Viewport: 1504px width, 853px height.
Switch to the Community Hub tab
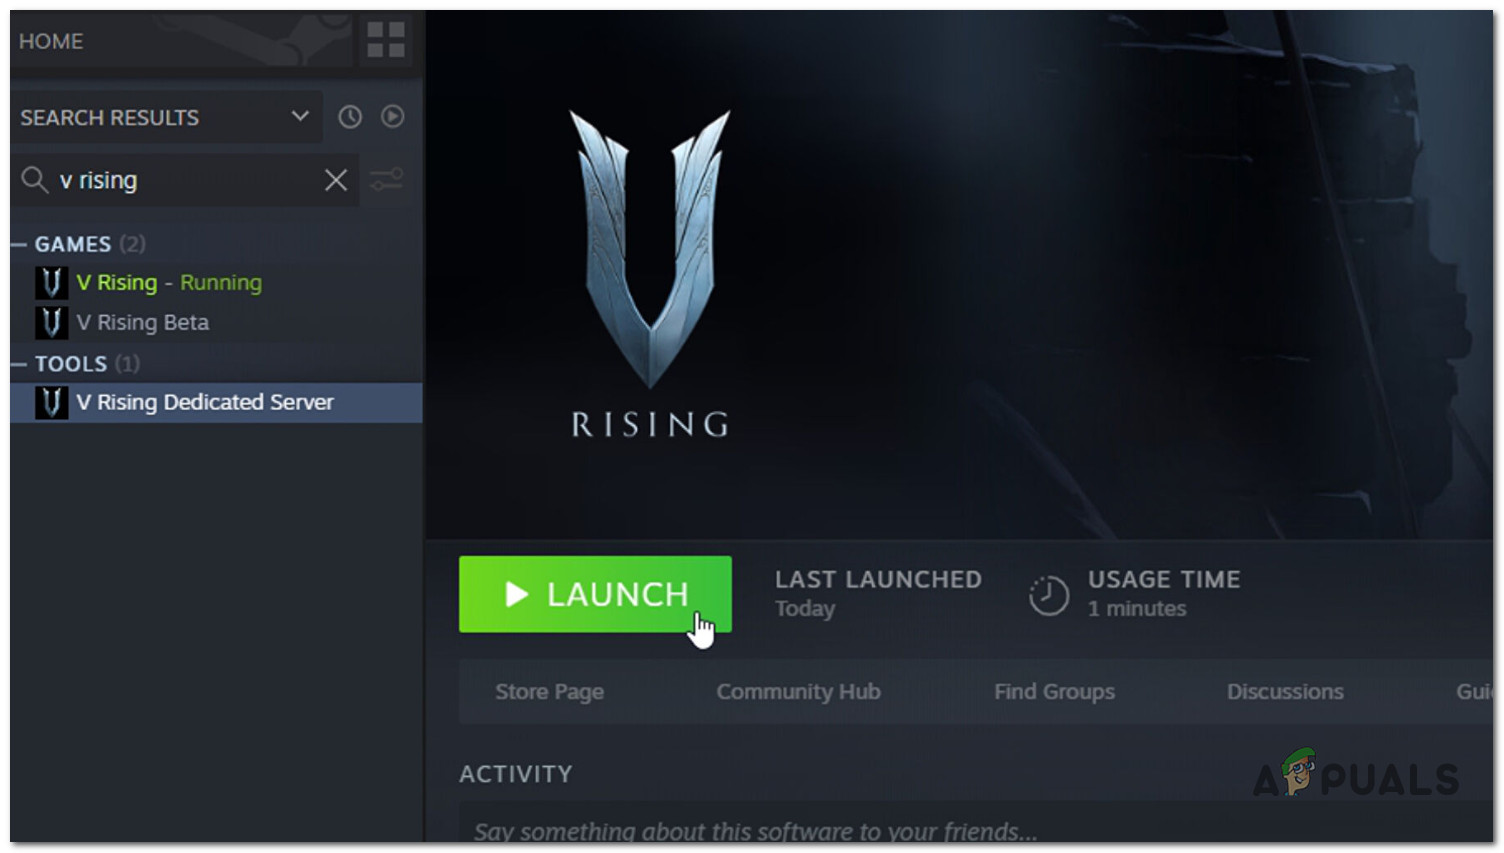pyautogui.click(x=798, y=691)
